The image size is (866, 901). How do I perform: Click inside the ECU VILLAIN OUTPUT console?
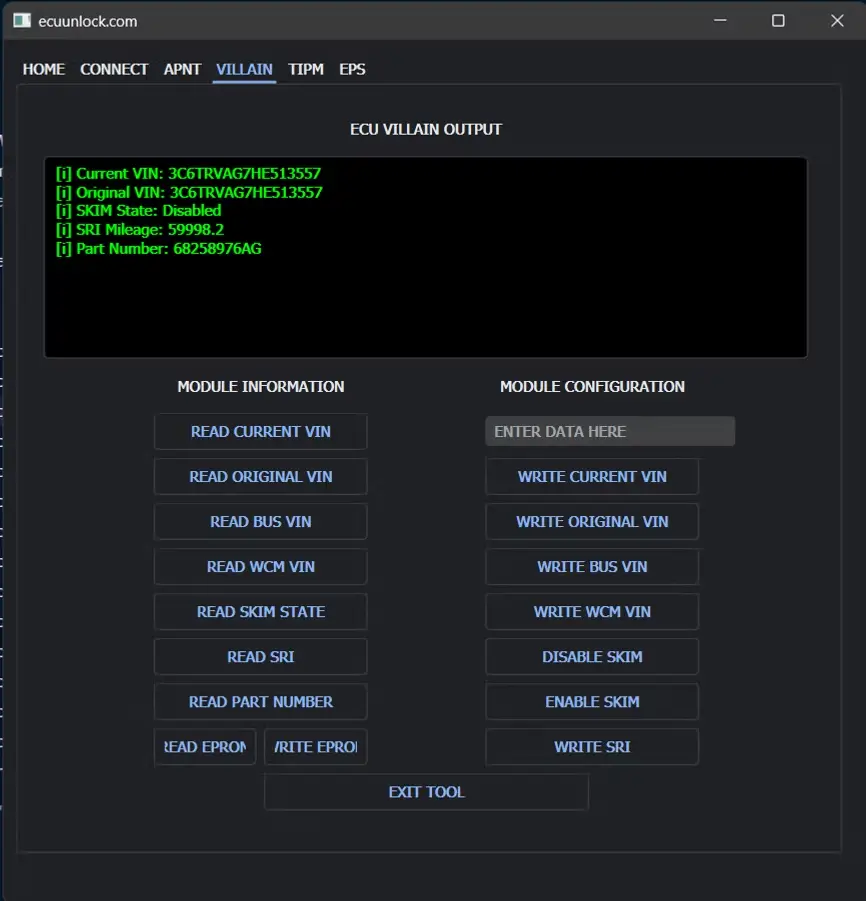pos(425,300)
